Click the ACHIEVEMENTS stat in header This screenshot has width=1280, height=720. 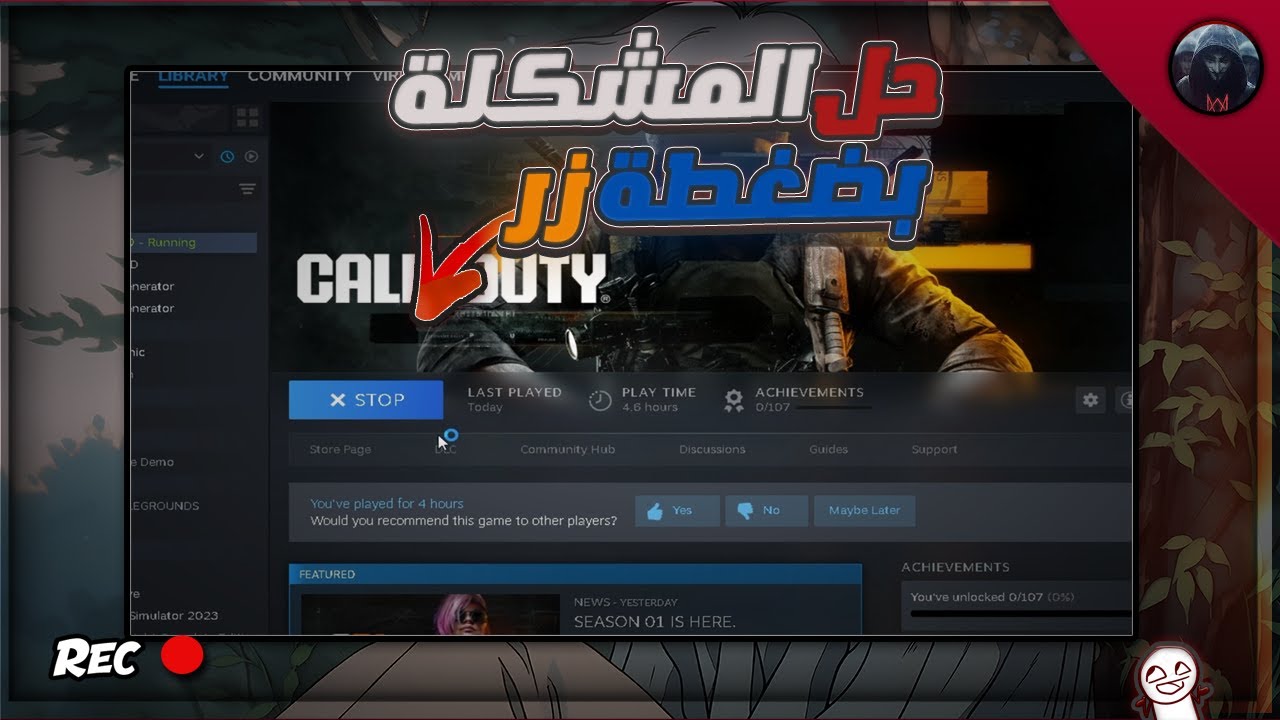pos(810,393)
